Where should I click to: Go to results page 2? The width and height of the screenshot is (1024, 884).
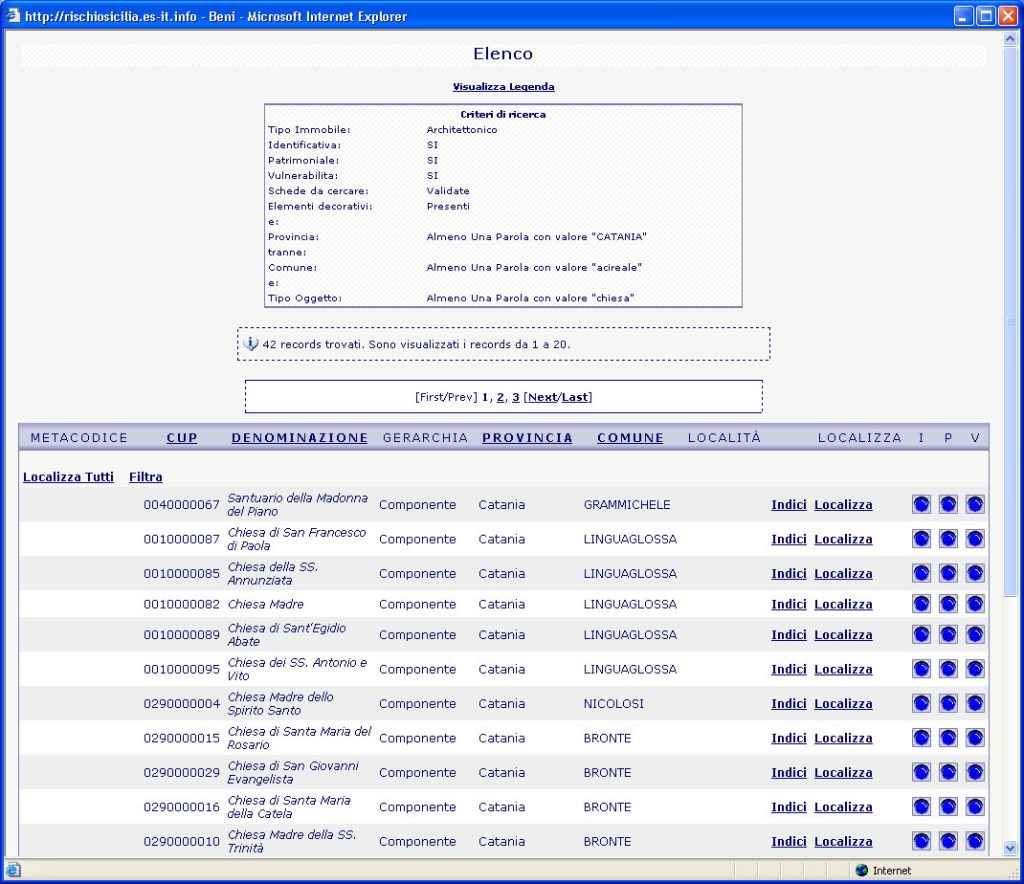click(500, 397)
